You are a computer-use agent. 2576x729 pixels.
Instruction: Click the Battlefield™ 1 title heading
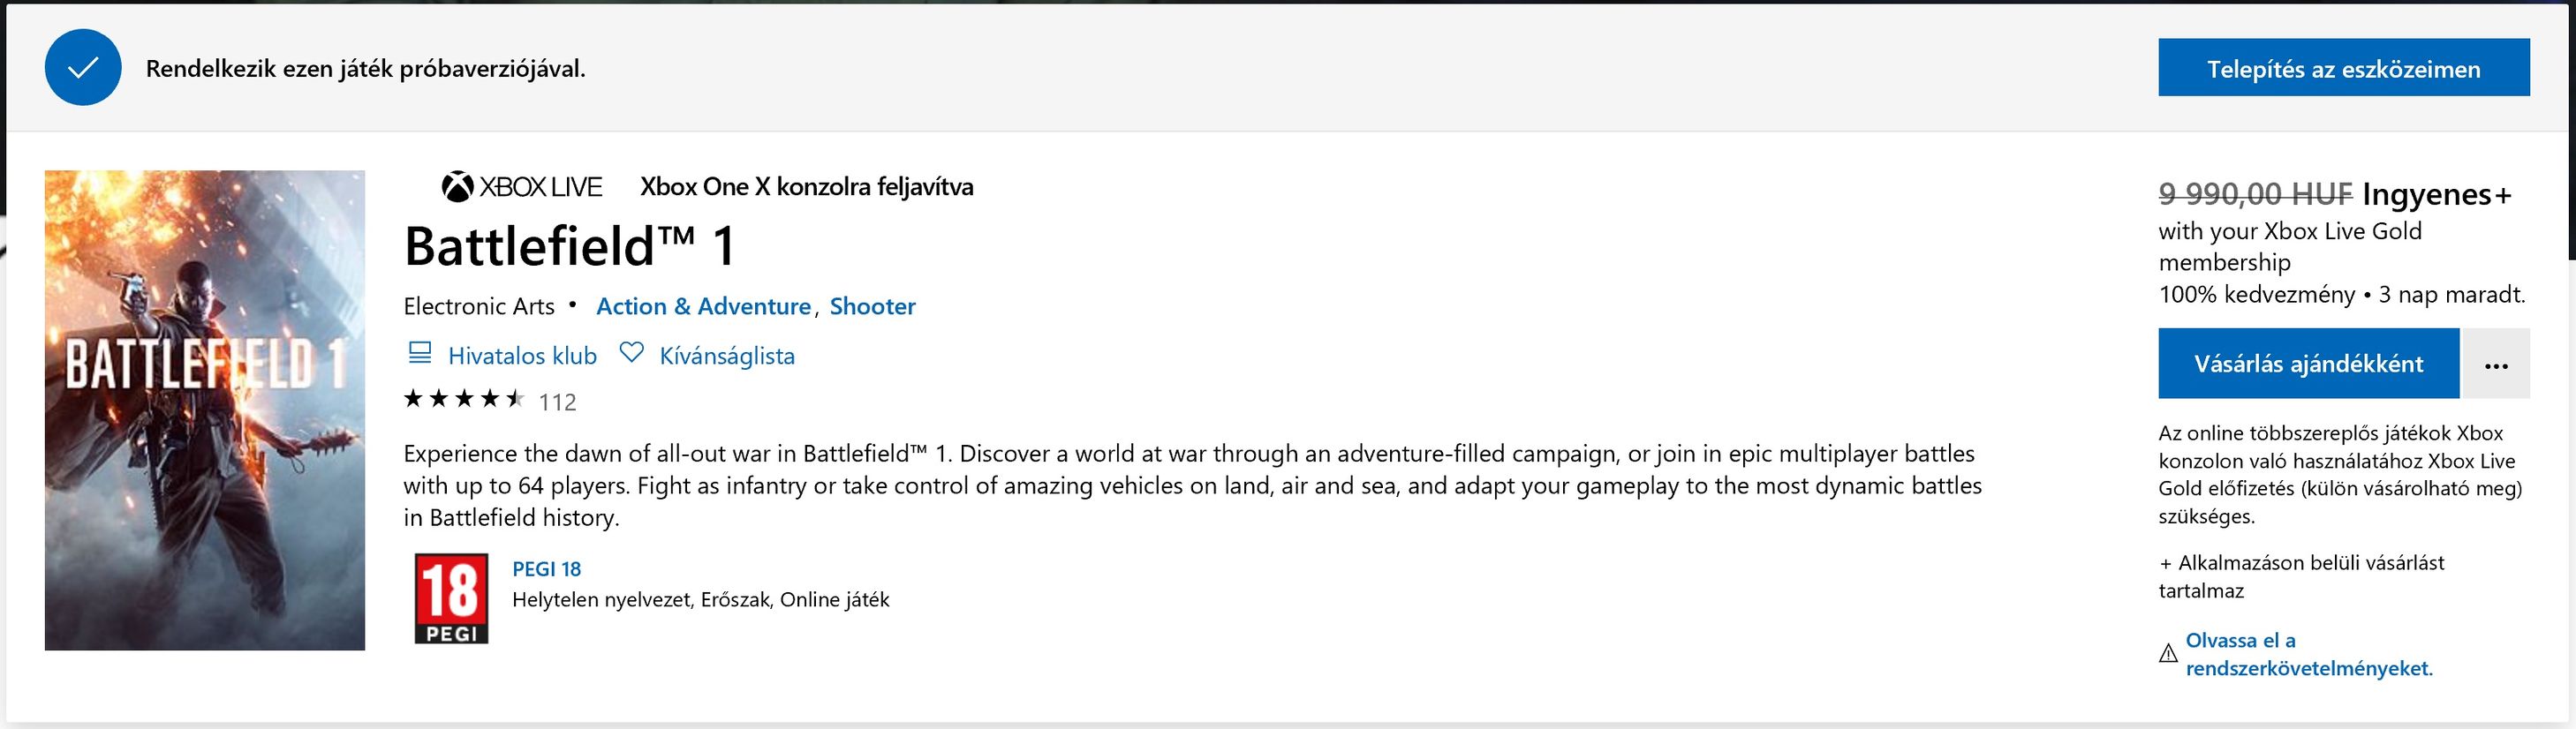[x=569, y=246]
